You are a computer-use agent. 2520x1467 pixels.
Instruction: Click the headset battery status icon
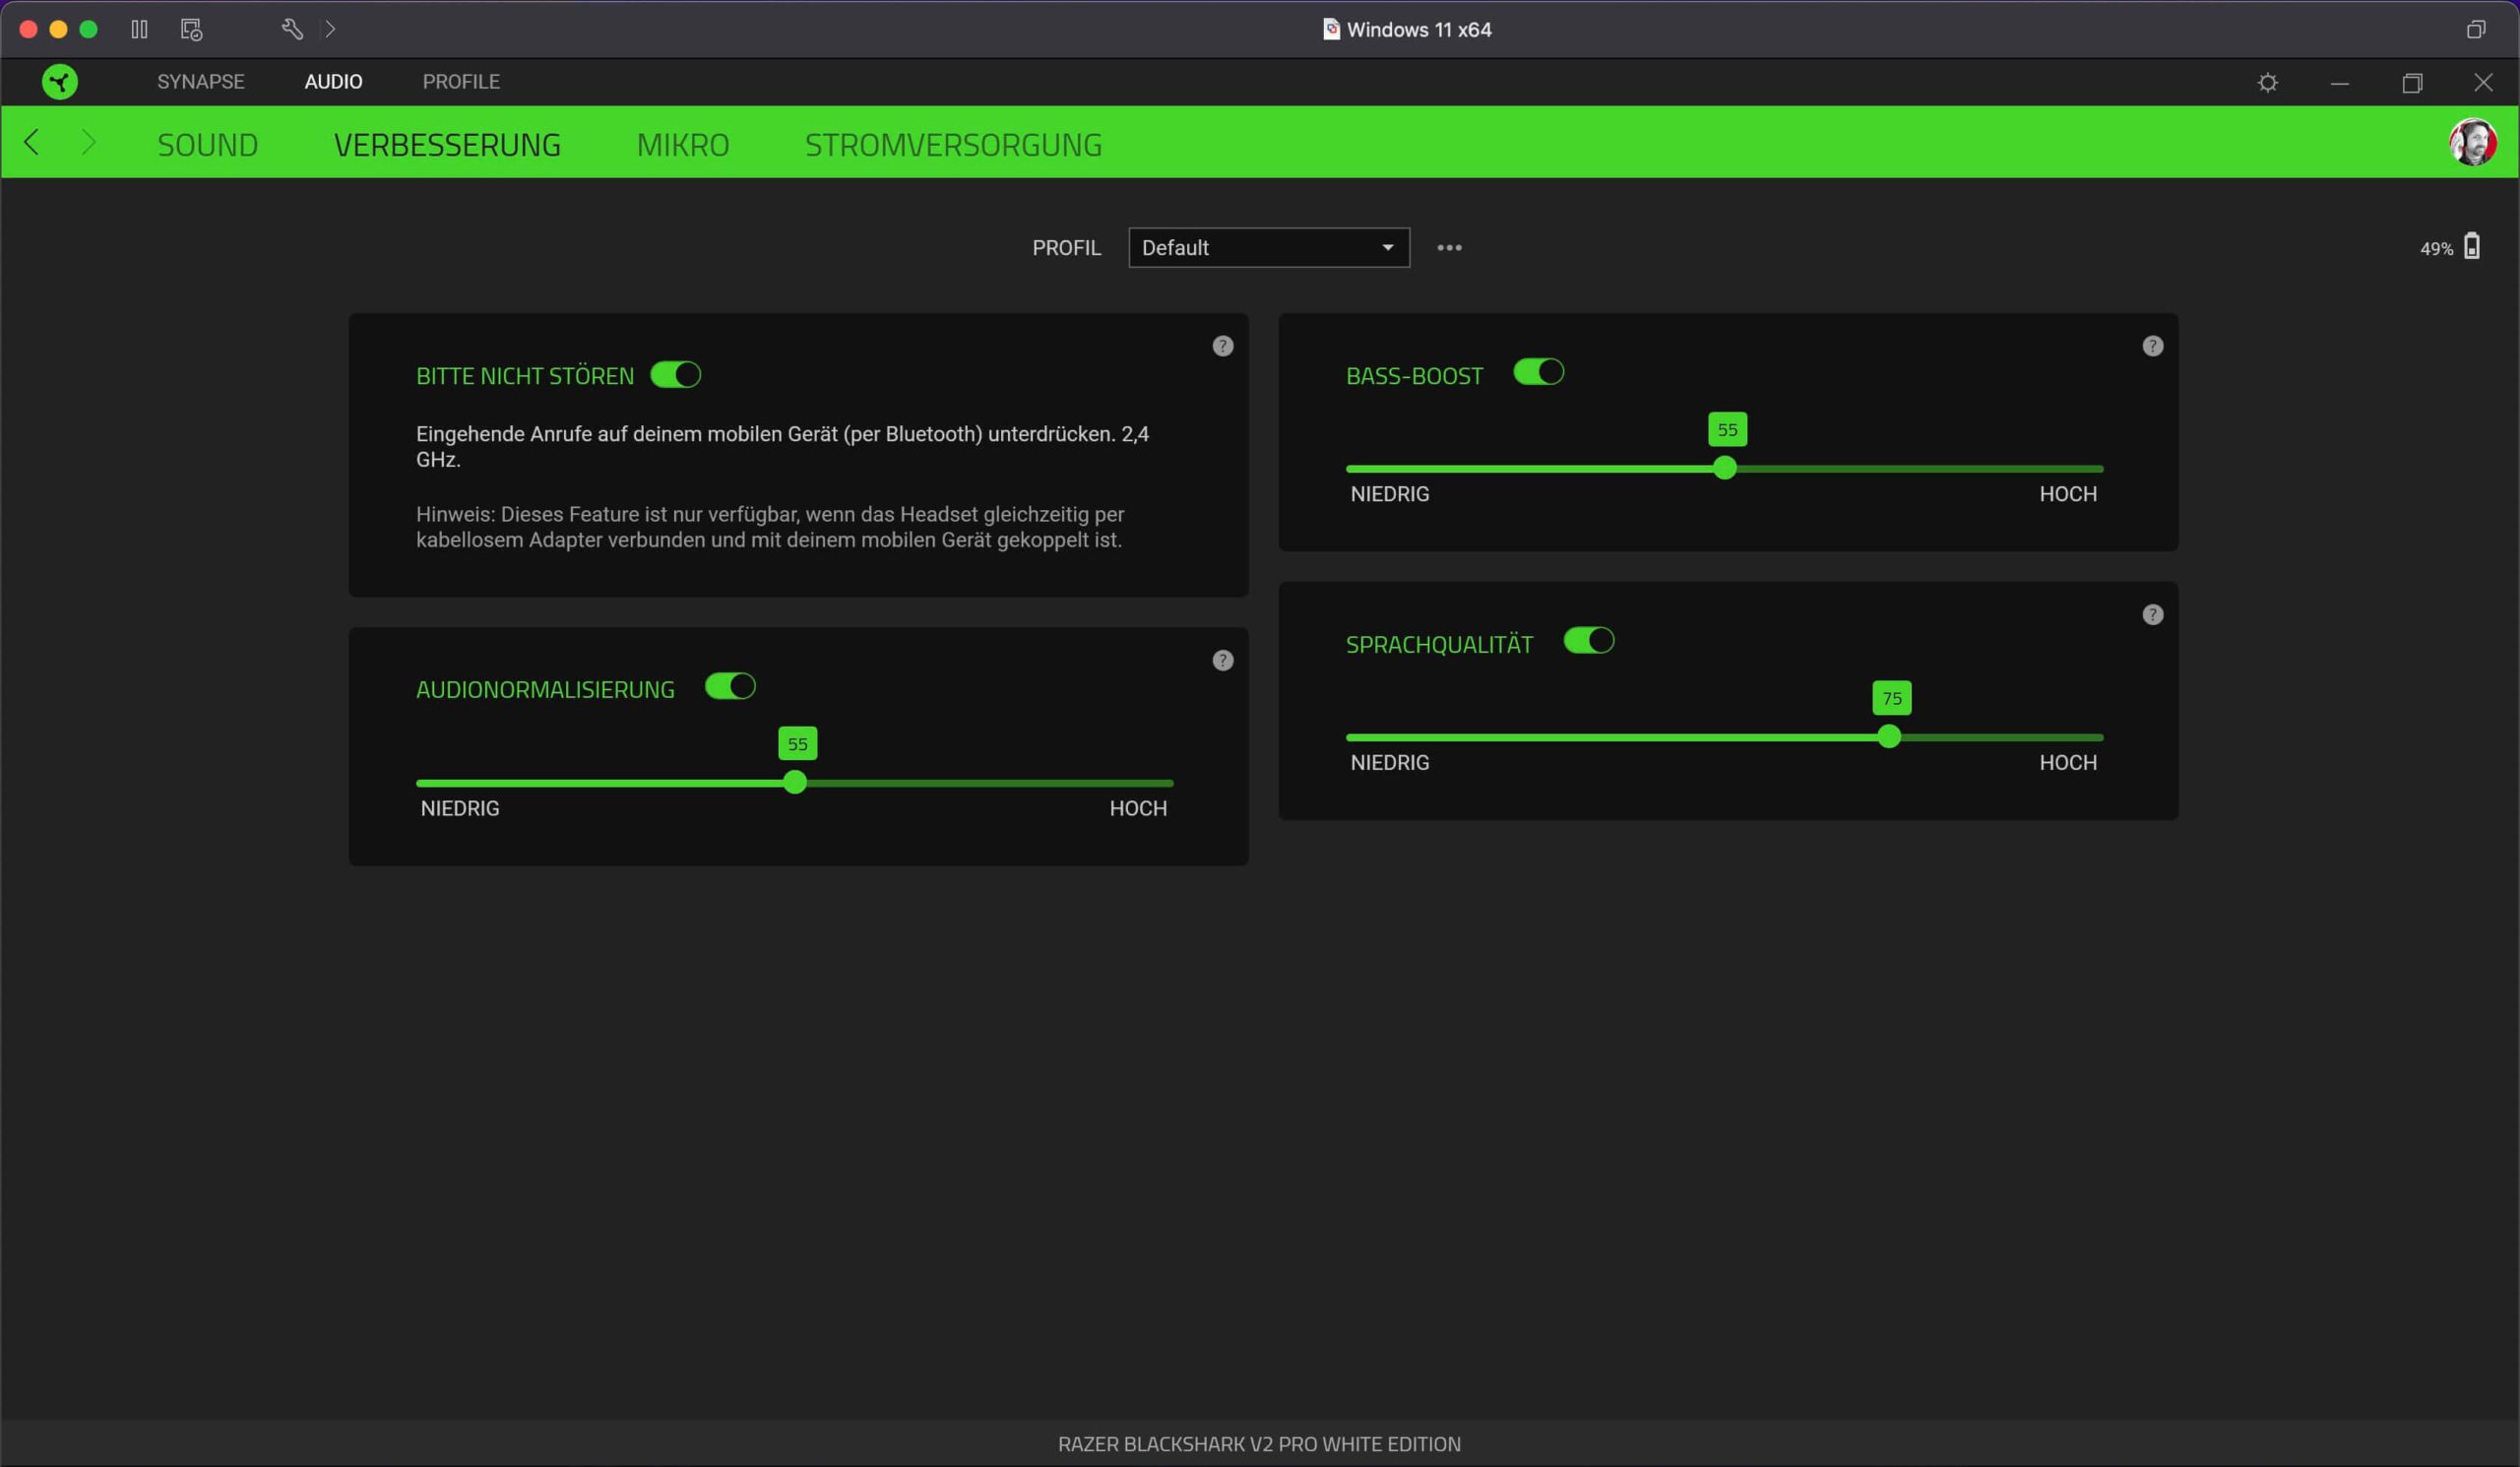tap(2471, 246)
